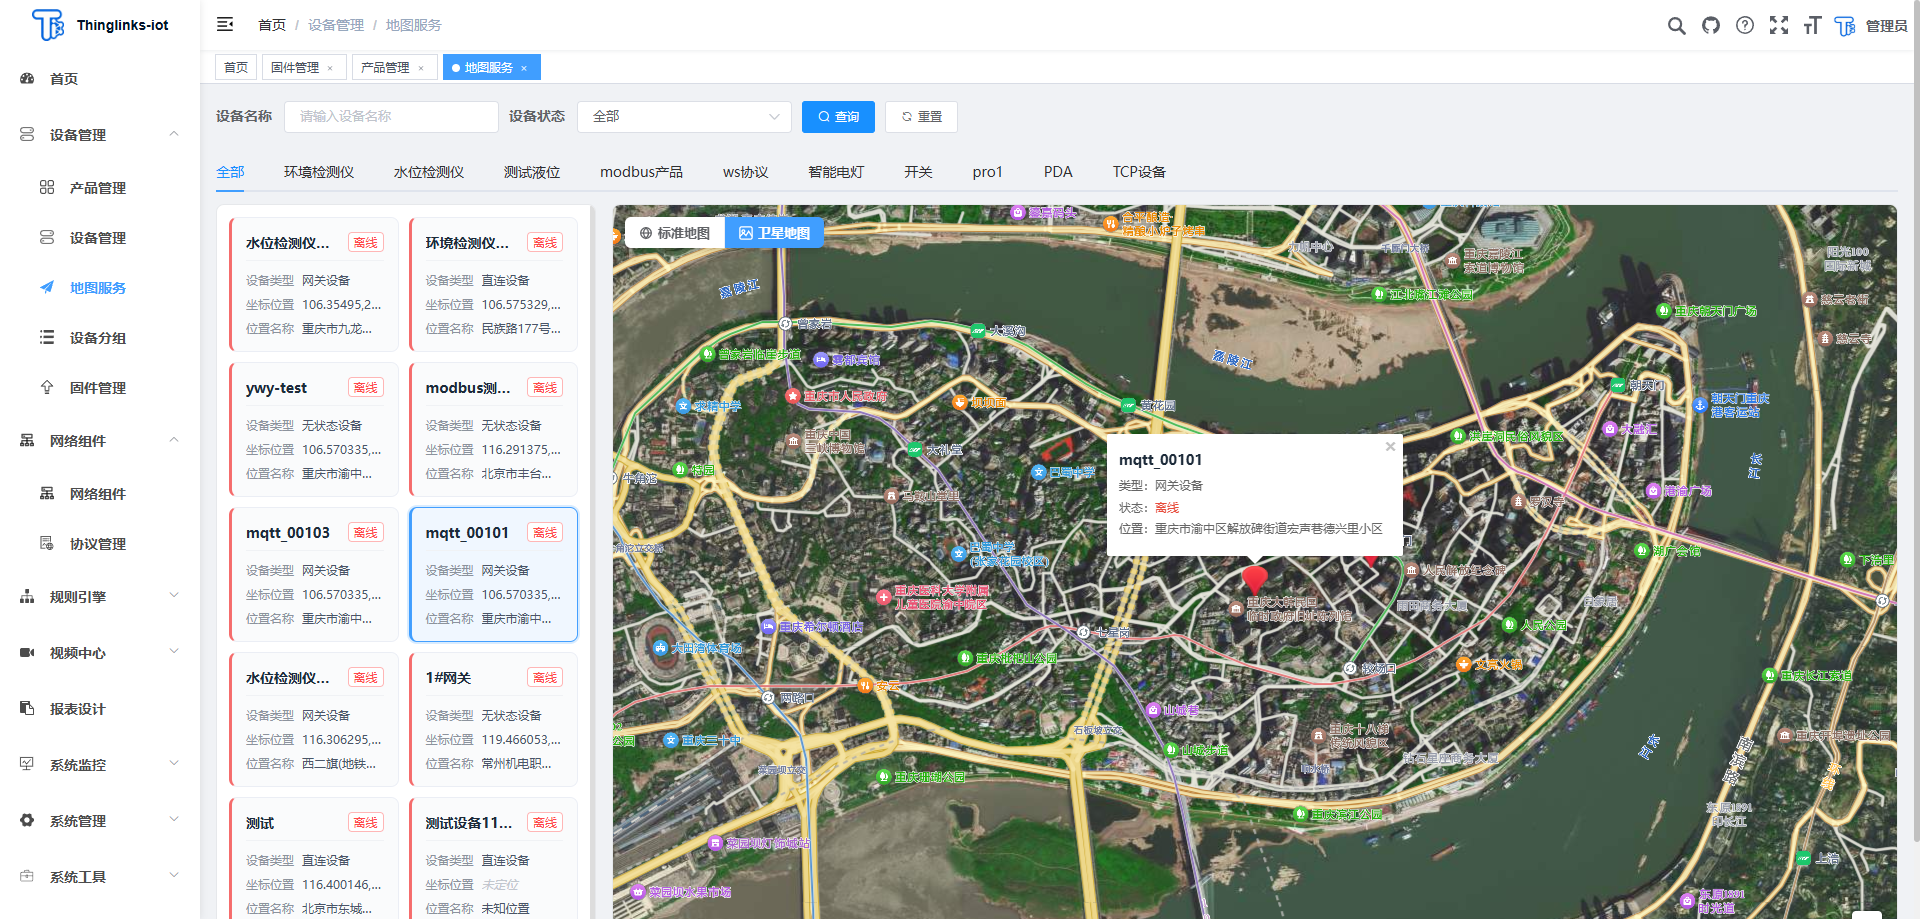The width and height of the screenshot is (1920, 919).
Task: Open the GitHub repository icon
Action: click(1711, 26)
